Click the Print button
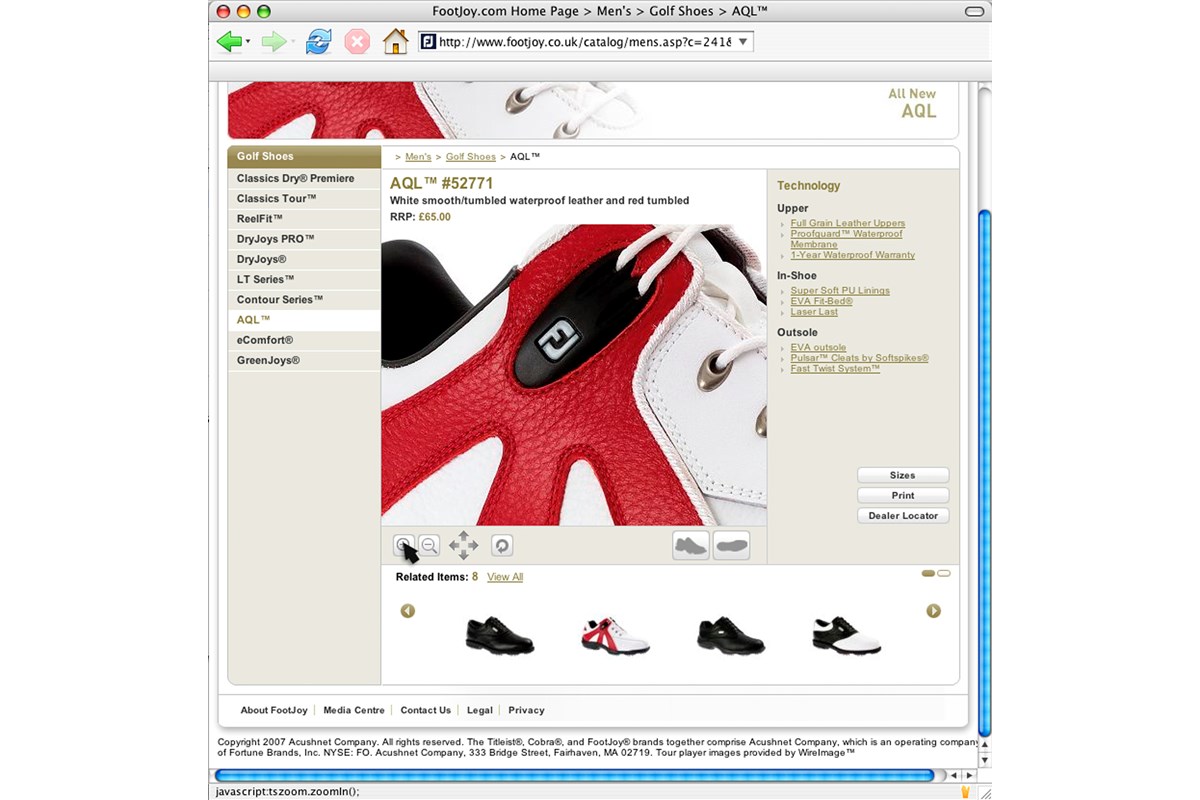The width and height of the screenshot is (1200, 800). 903,496
